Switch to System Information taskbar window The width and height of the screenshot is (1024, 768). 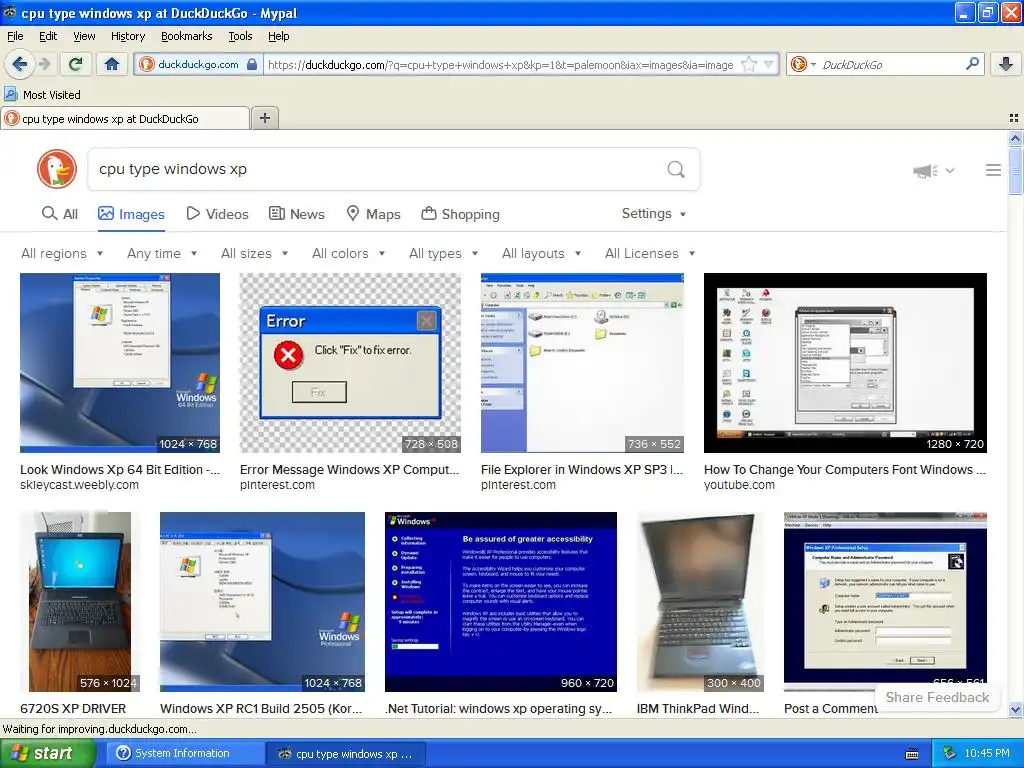click(x=183, y=754)
